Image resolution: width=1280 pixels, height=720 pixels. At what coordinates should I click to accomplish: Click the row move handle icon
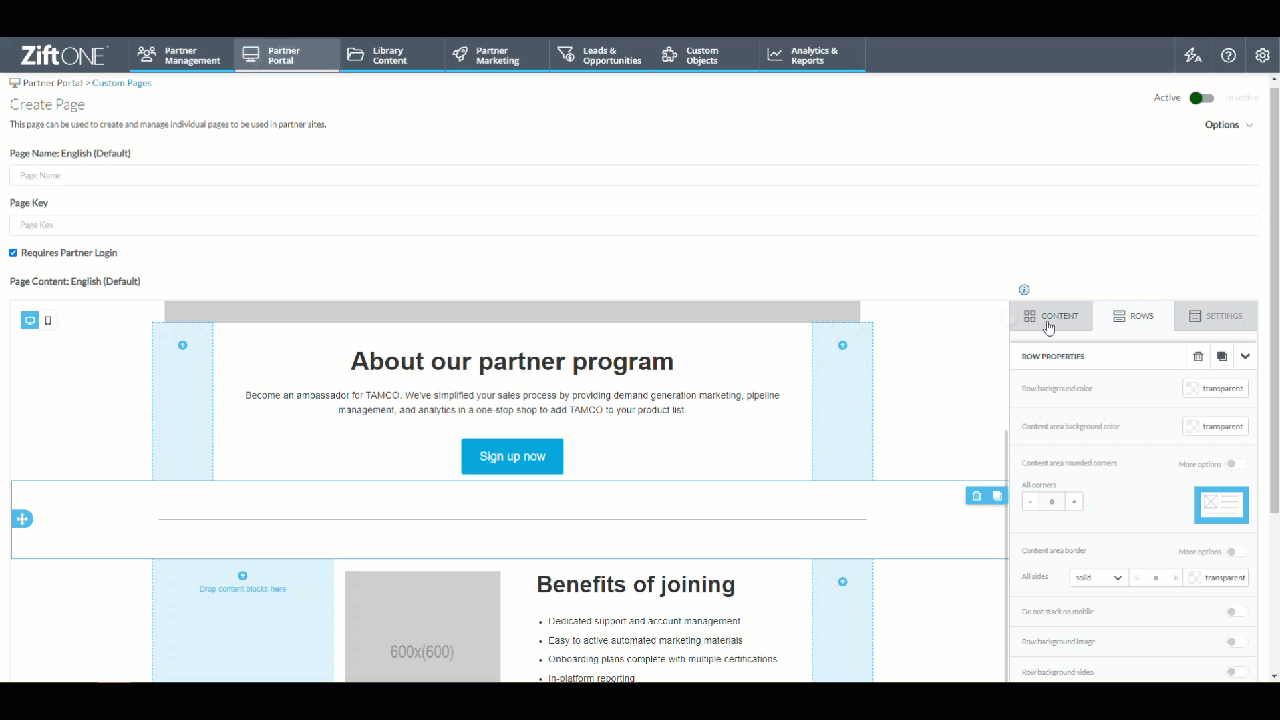22,519
